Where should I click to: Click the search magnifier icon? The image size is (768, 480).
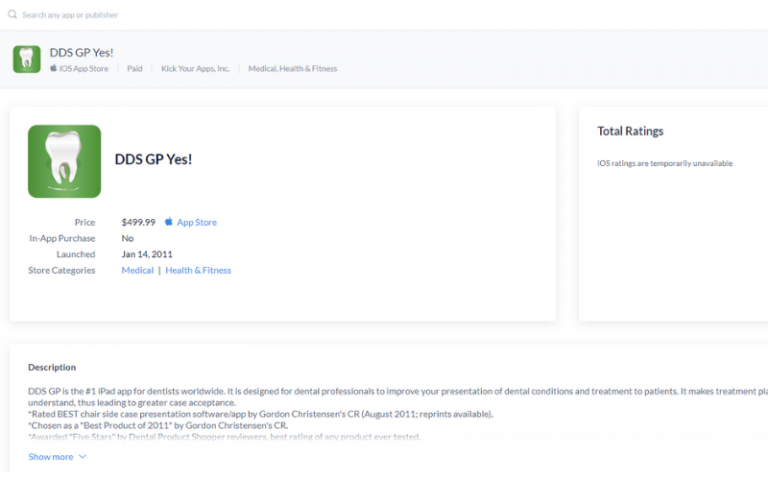coord(12,15)
